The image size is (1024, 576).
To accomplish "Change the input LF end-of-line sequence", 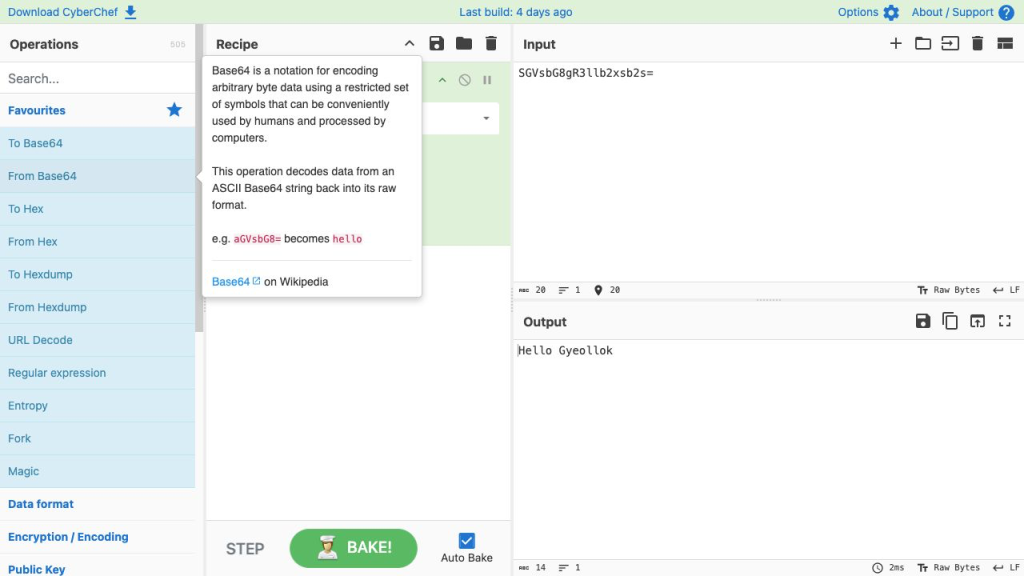I will coord(1006,290).
